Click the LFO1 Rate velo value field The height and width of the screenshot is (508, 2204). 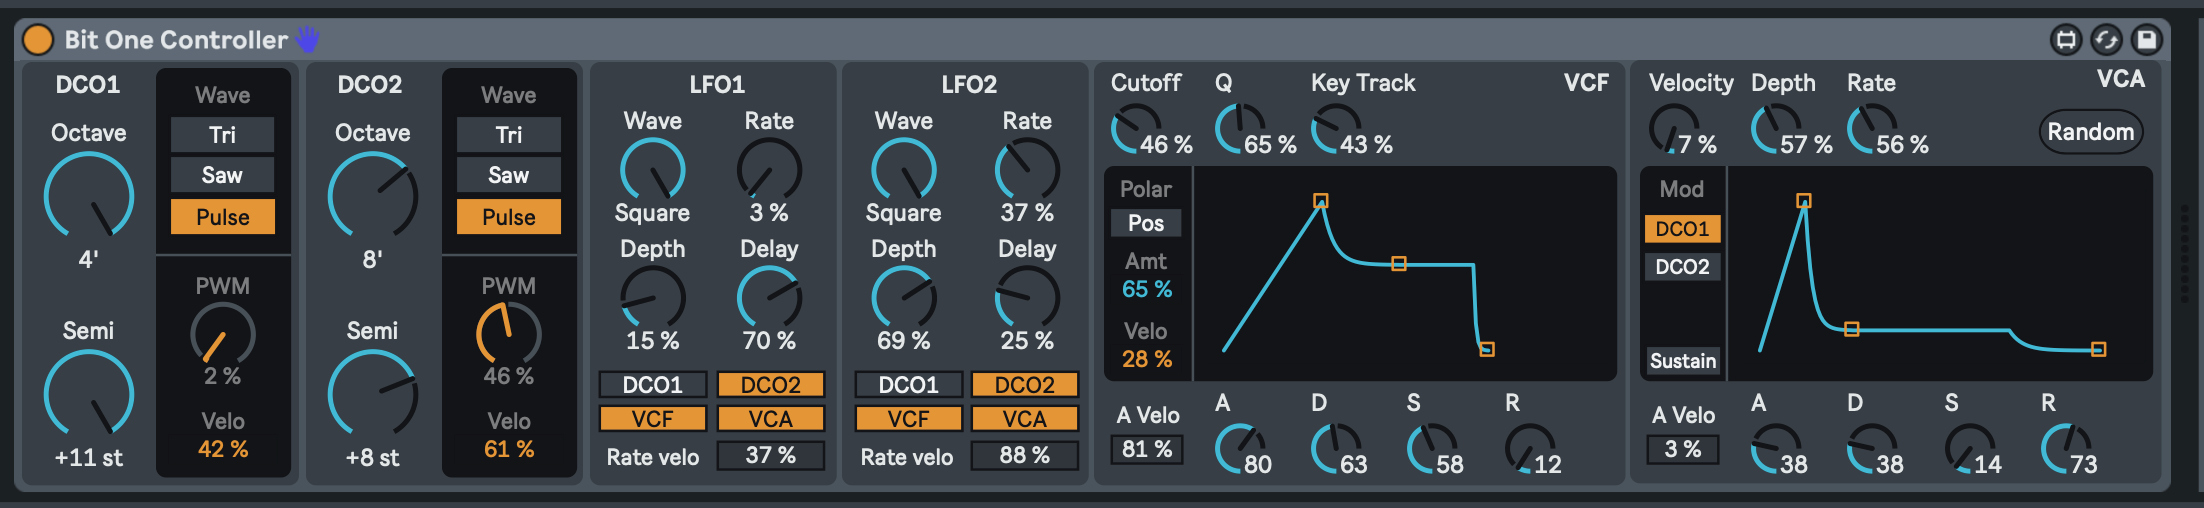click(x=770, y=456)
